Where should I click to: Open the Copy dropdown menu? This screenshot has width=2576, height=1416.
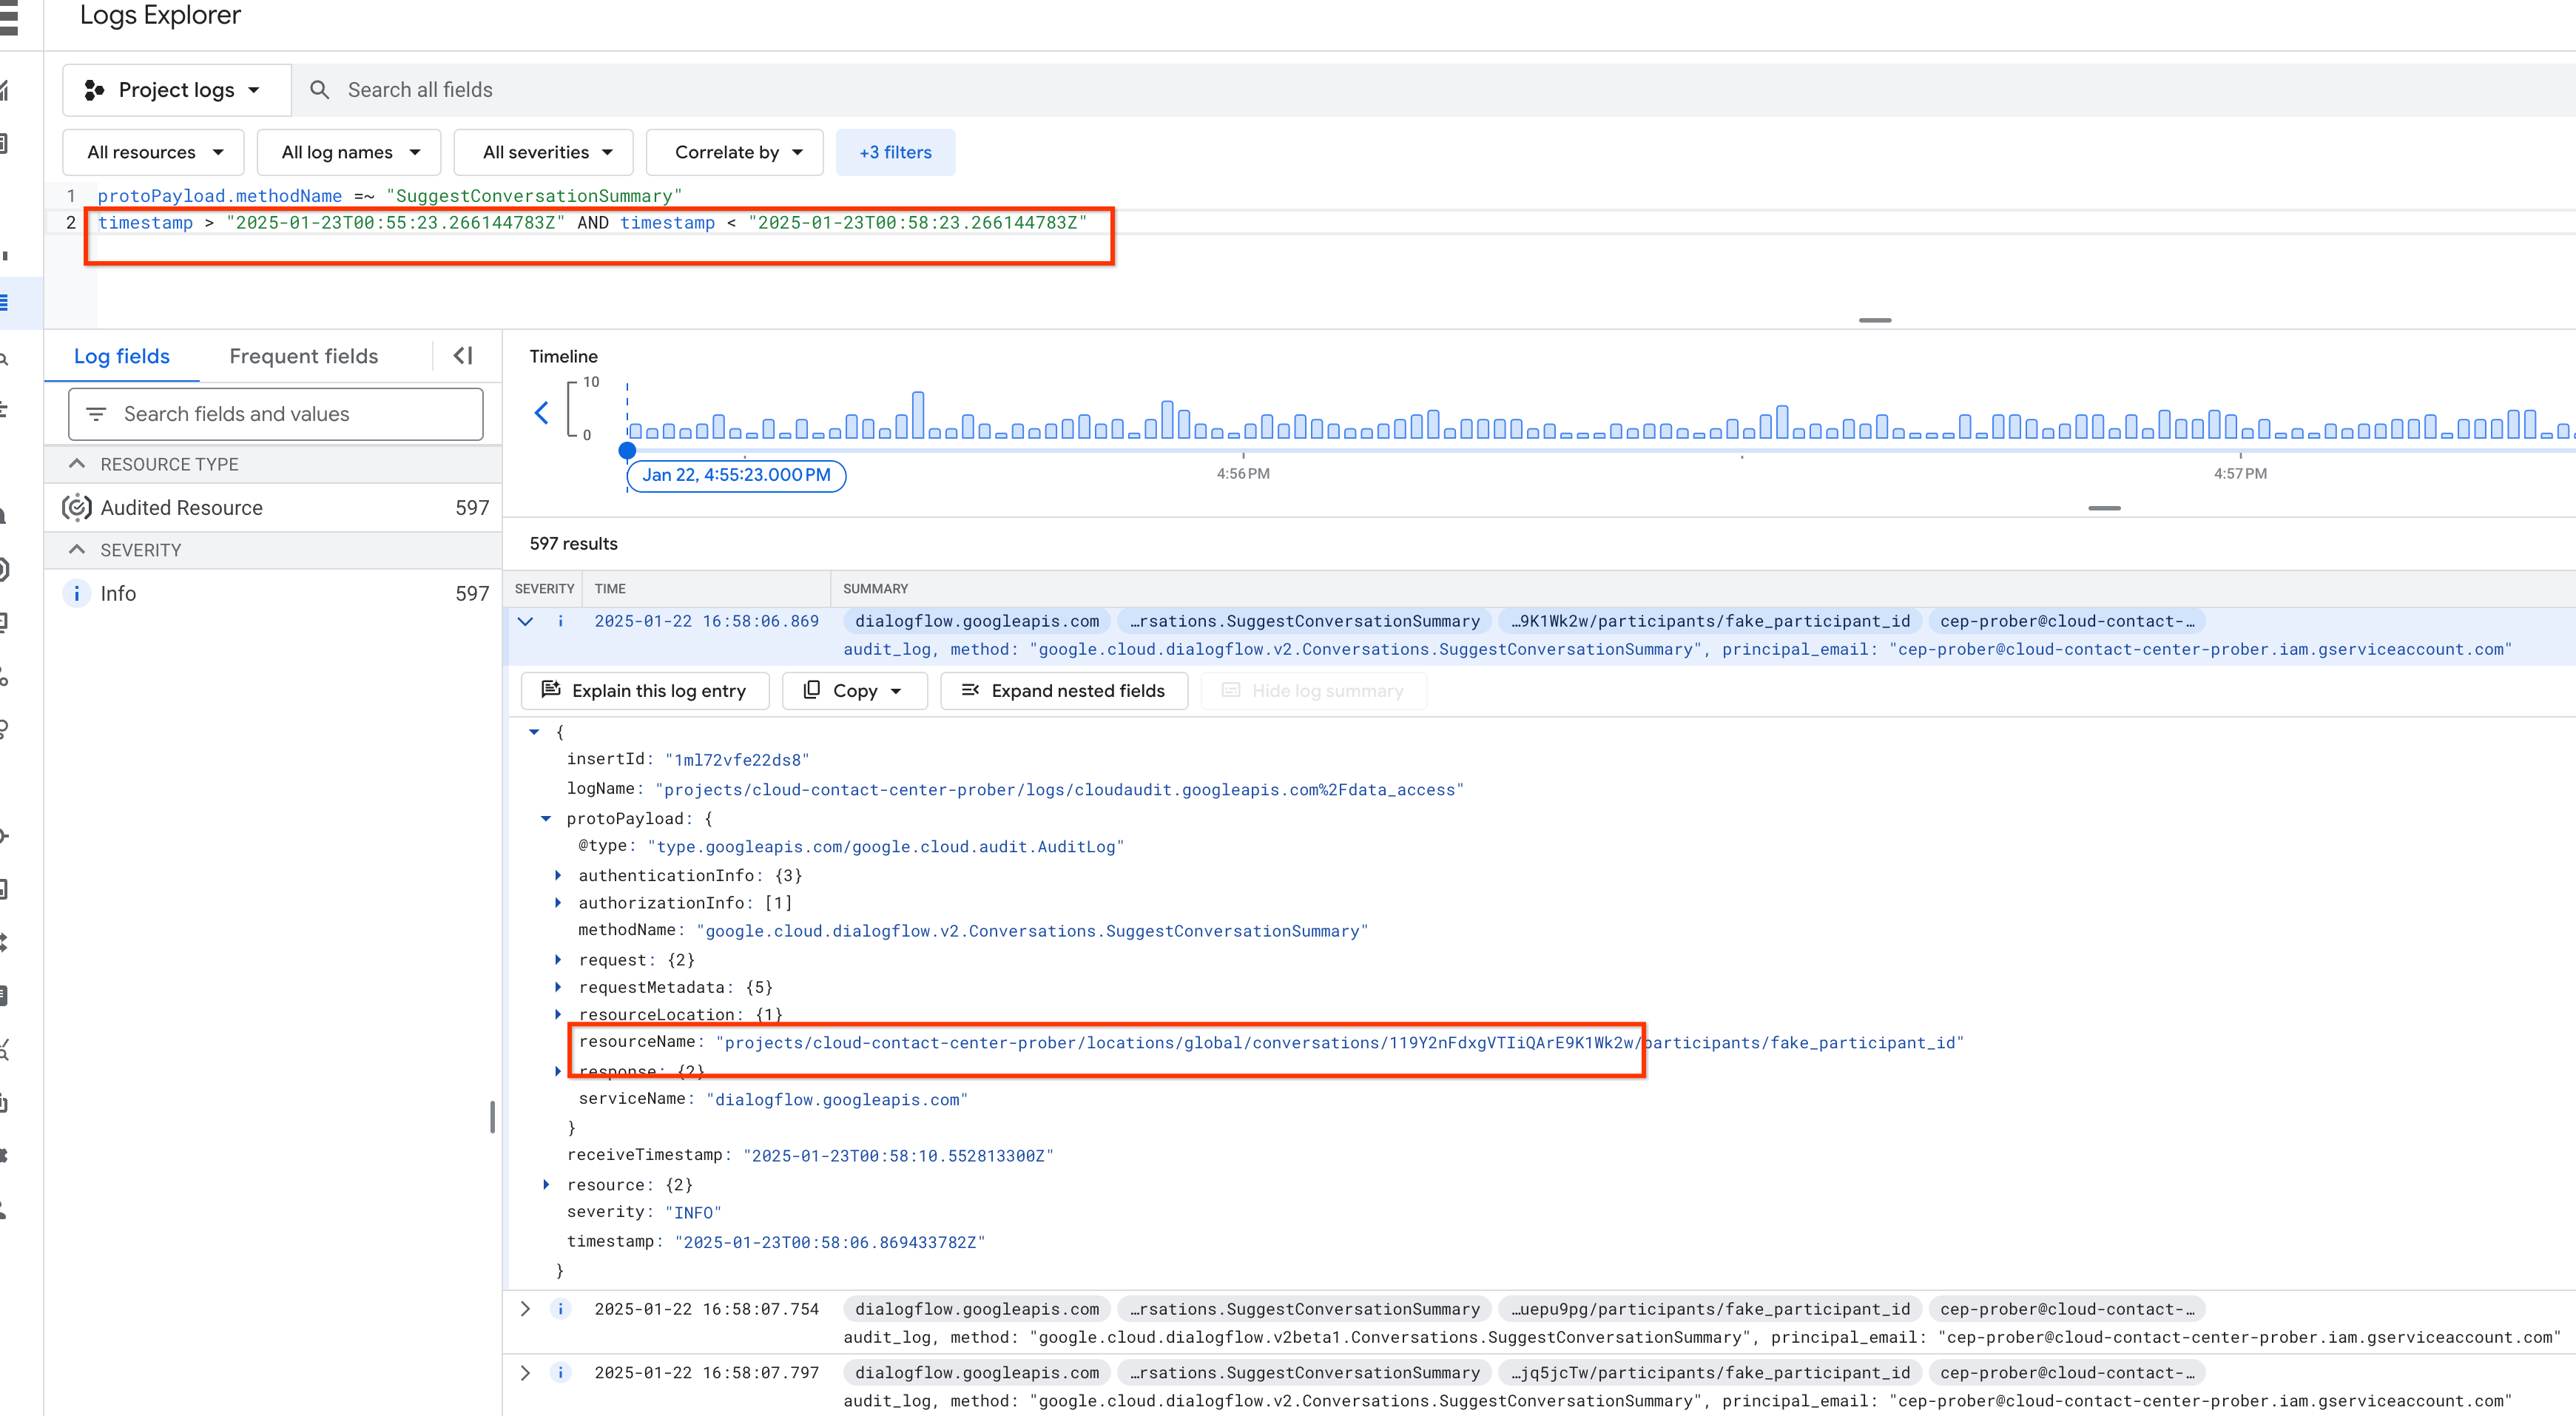[855, 691]
